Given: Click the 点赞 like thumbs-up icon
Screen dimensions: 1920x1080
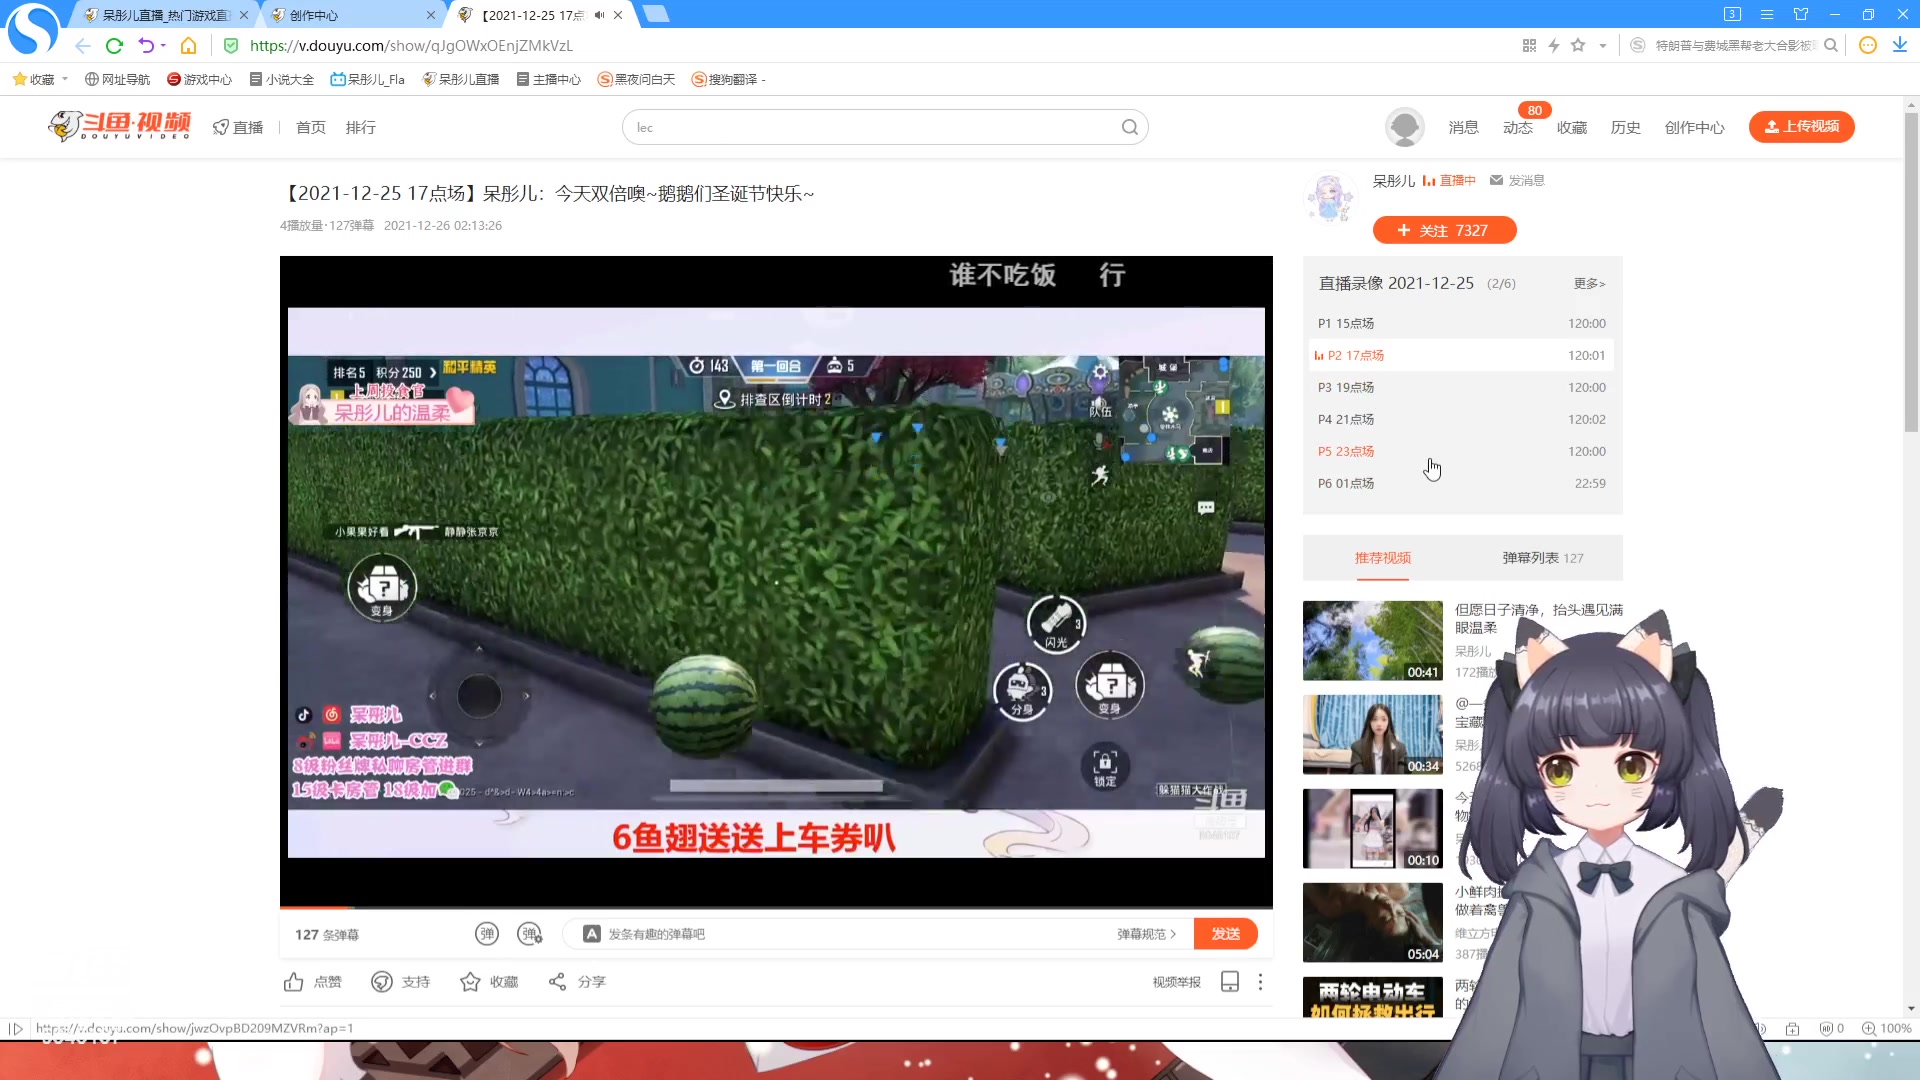Looking at the screenshot, I should point(293,982).
